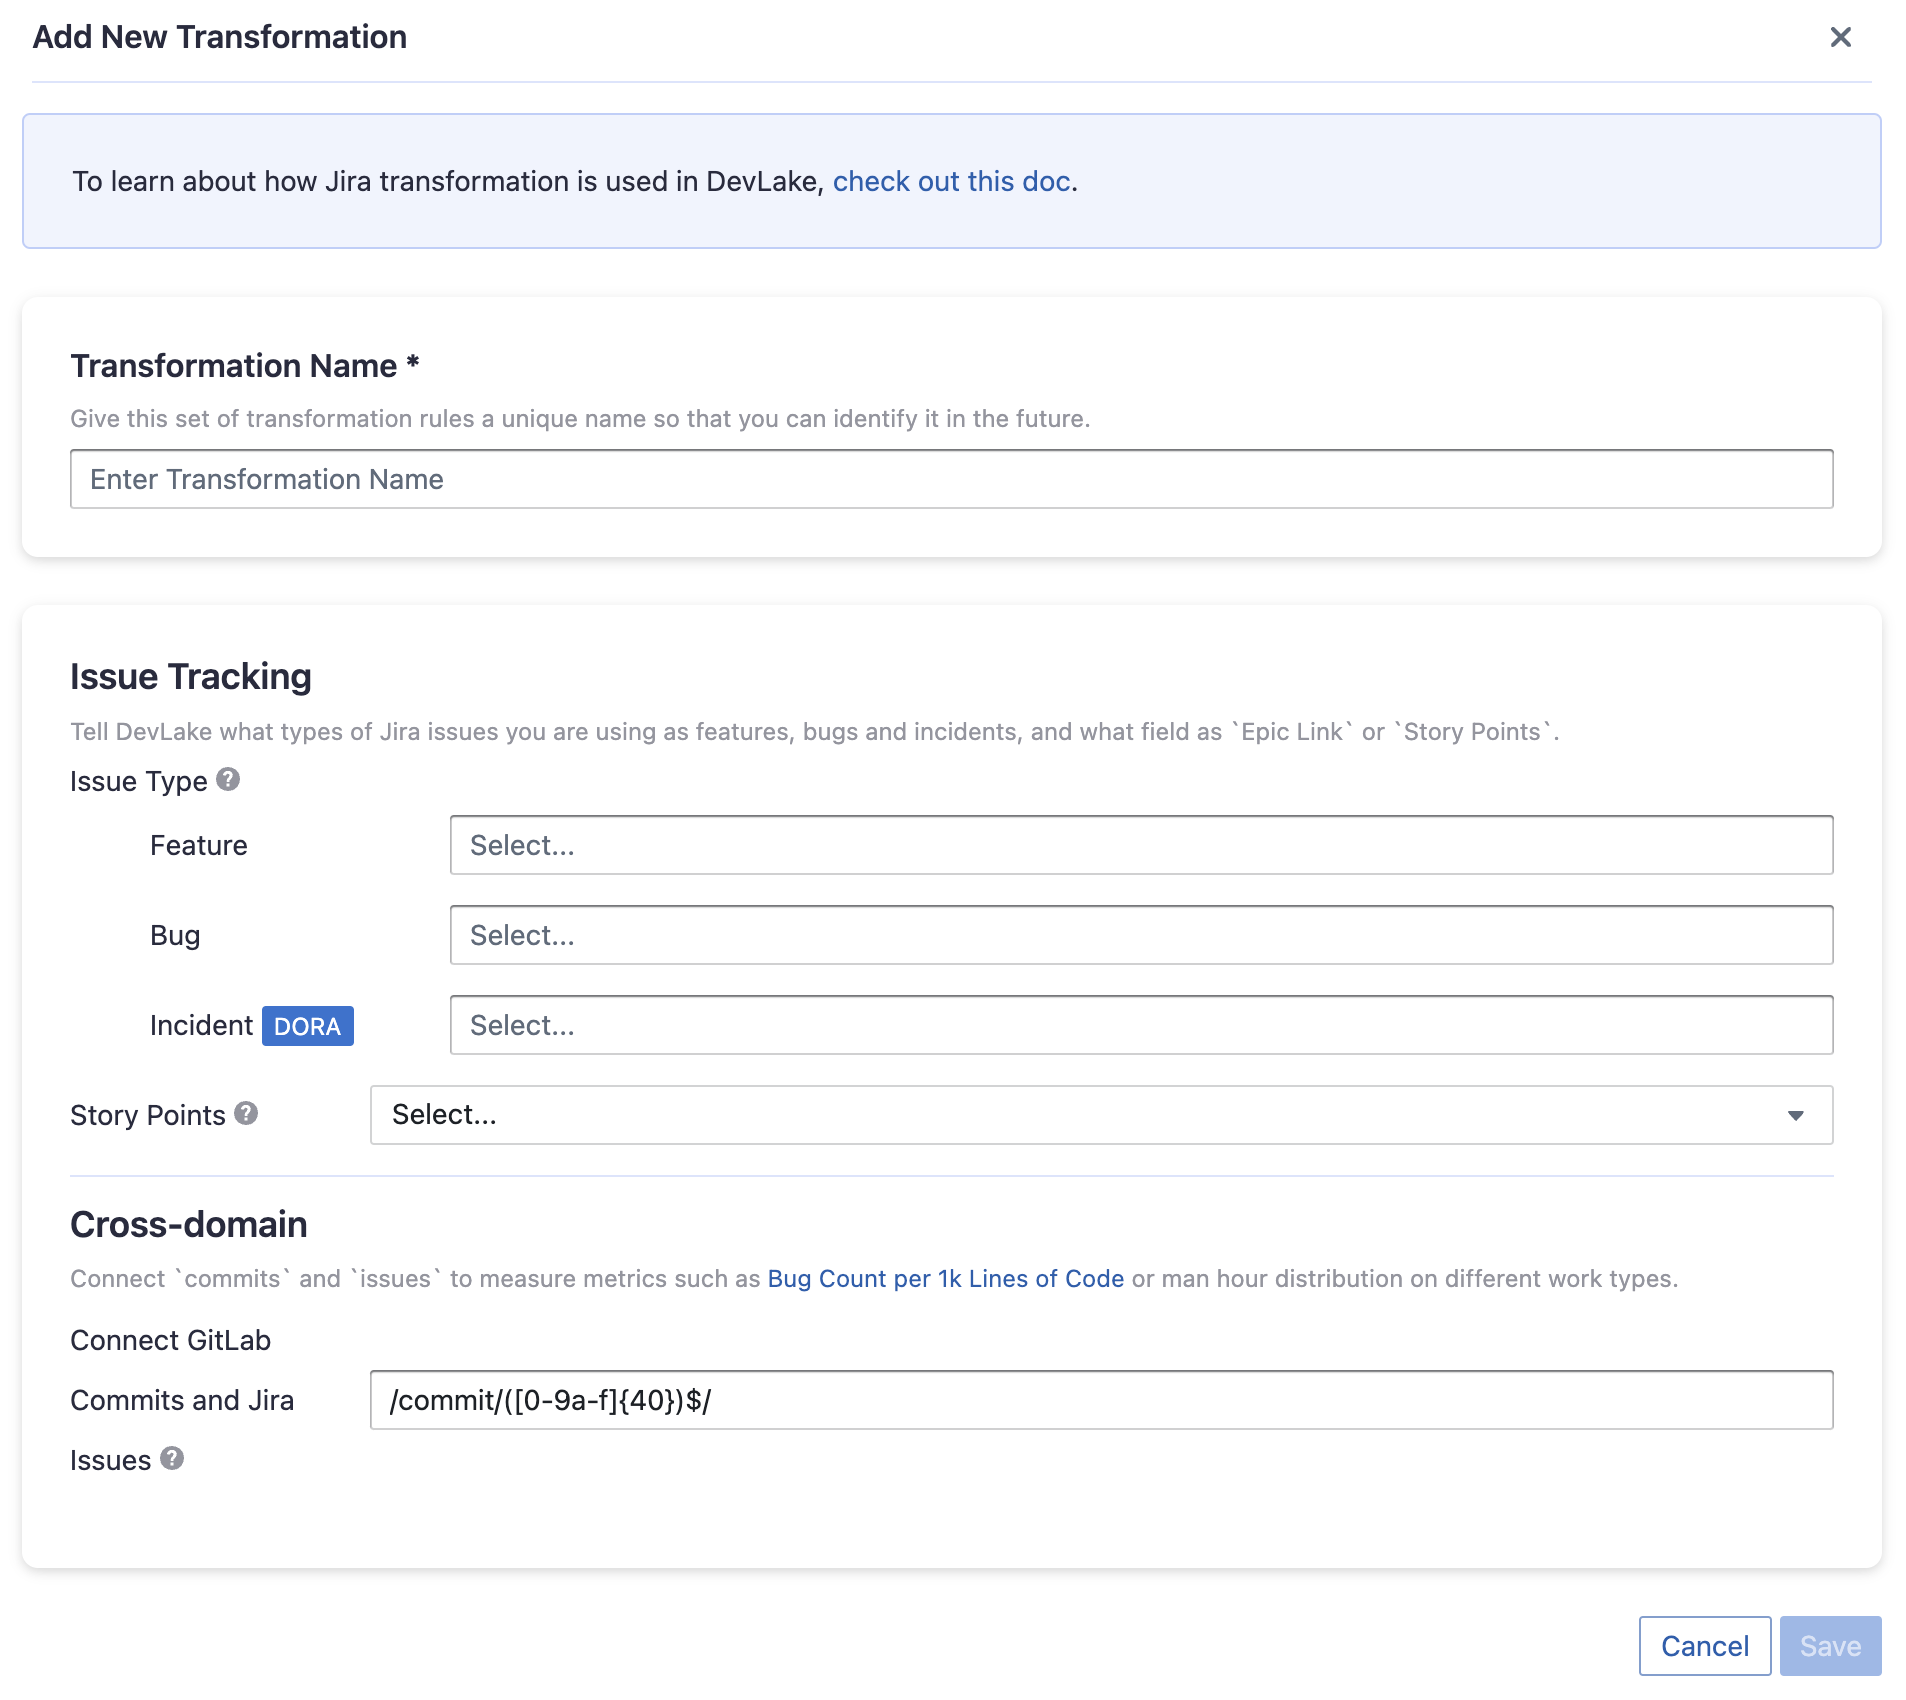This screenshot has height=1700, width=1906.
Task: Click the Add New Transformation title
Action: pos(220,37)
